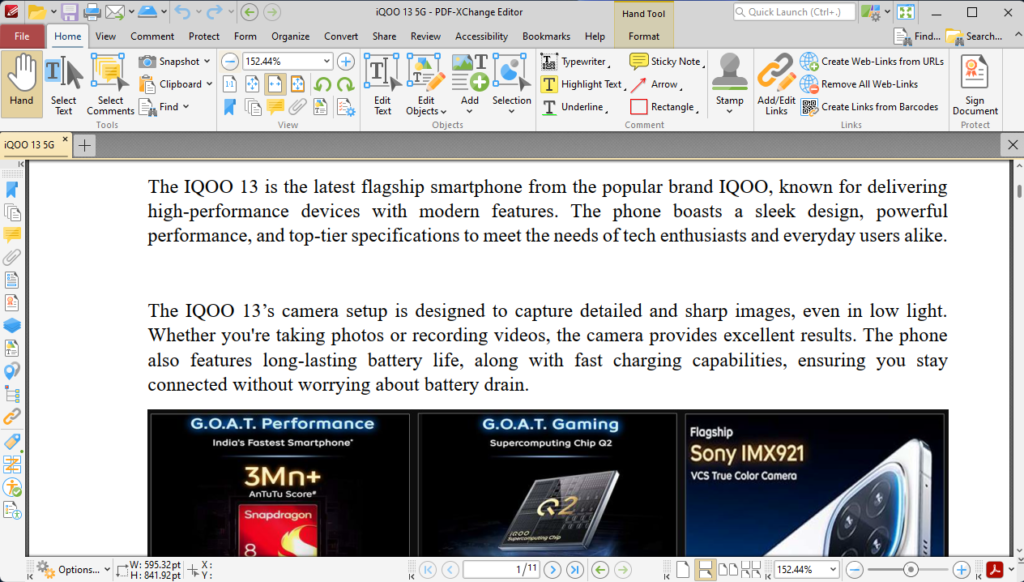Image resolution: width=1024 pixels, height=582 pixels.
Task: Open the File menu
Action: (22, 37)
